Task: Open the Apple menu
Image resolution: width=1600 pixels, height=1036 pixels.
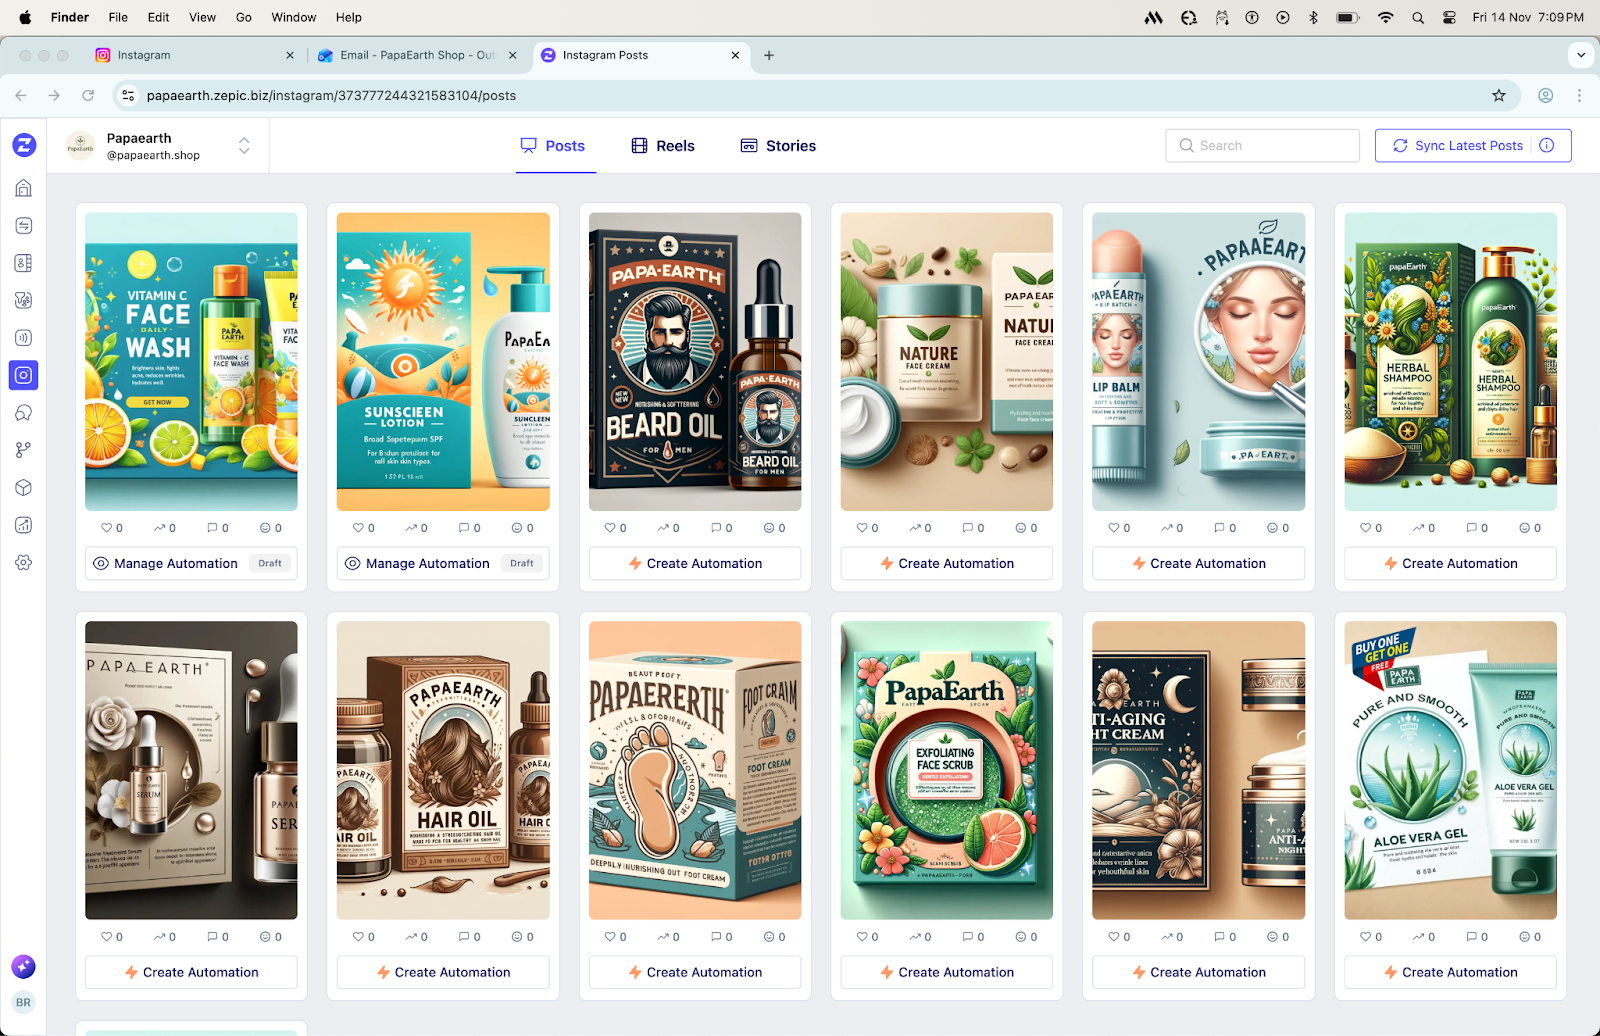Action: (x=25, y=17)
